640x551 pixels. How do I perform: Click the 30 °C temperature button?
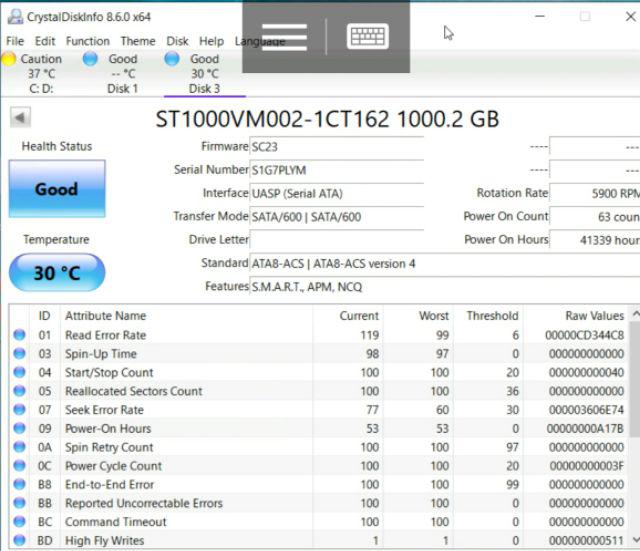(x=56, y=273)
